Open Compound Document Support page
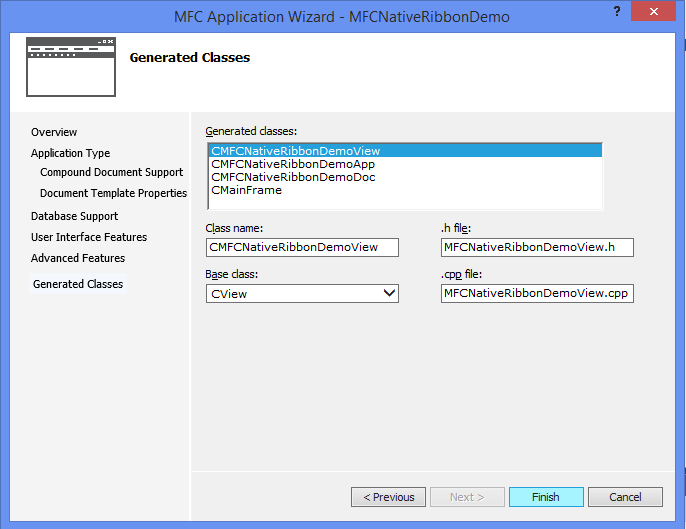This screenshot has width=686, height=529. coord(112,172)
